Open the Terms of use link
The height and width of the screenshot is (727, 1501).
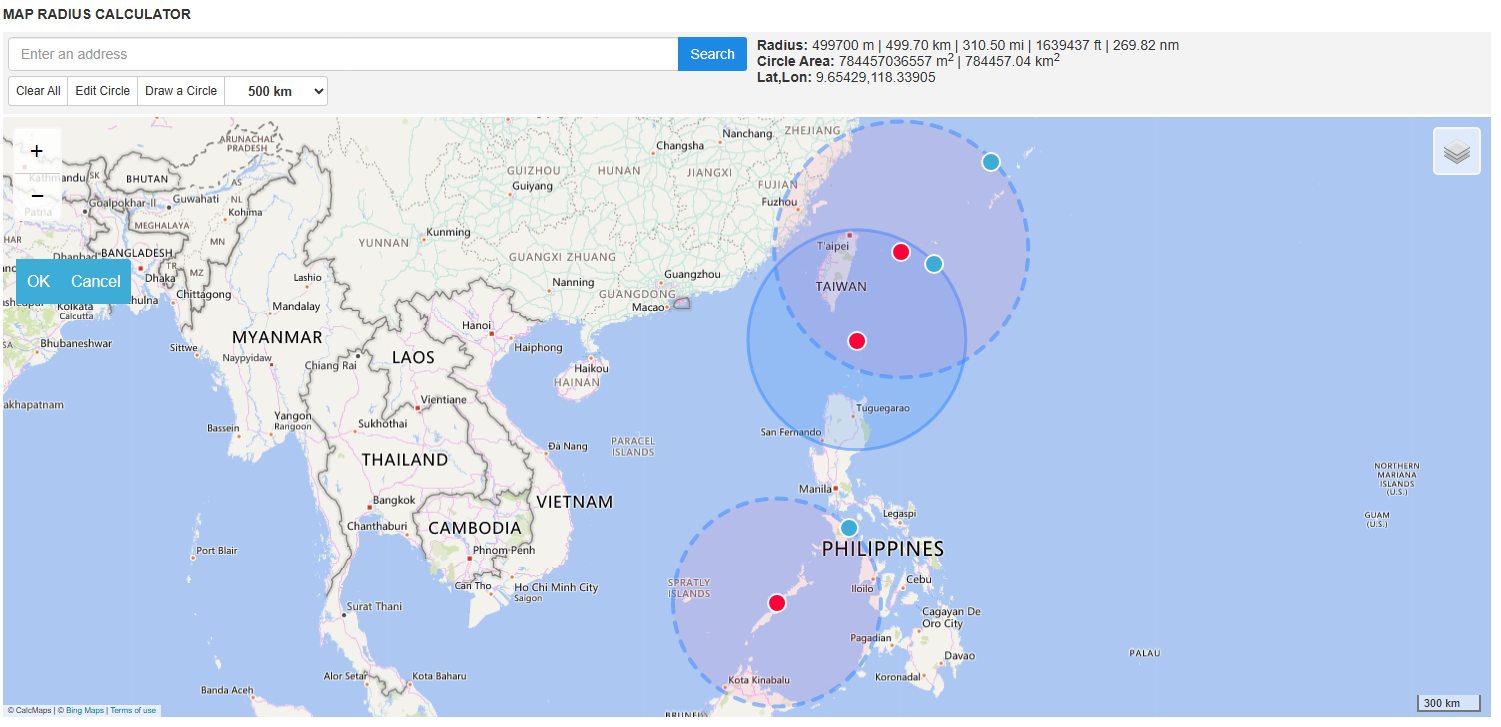(133, 711)
